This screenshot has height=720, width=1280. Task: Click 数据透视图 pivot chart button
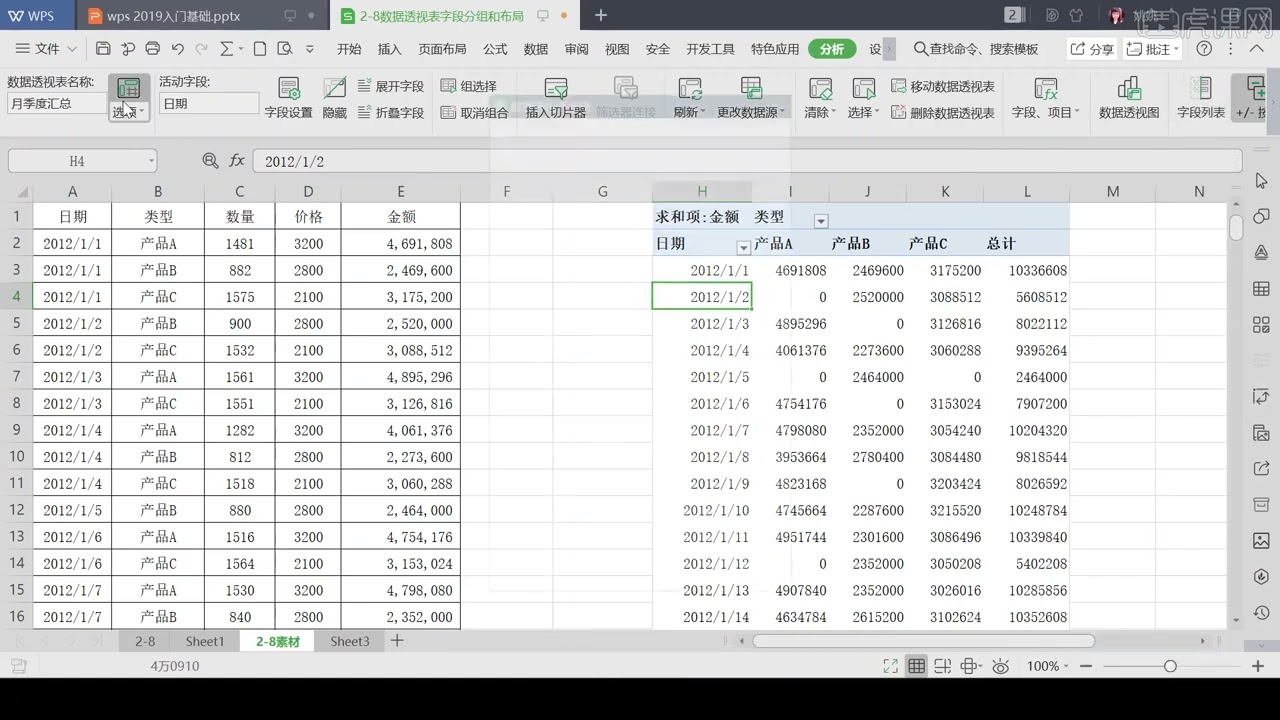[x=1129, y=99]
